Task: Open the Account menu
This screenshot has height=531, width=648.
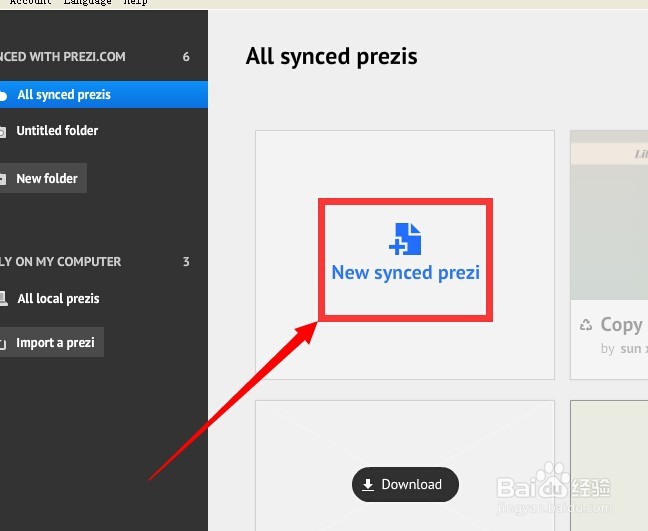Action: 30,2
